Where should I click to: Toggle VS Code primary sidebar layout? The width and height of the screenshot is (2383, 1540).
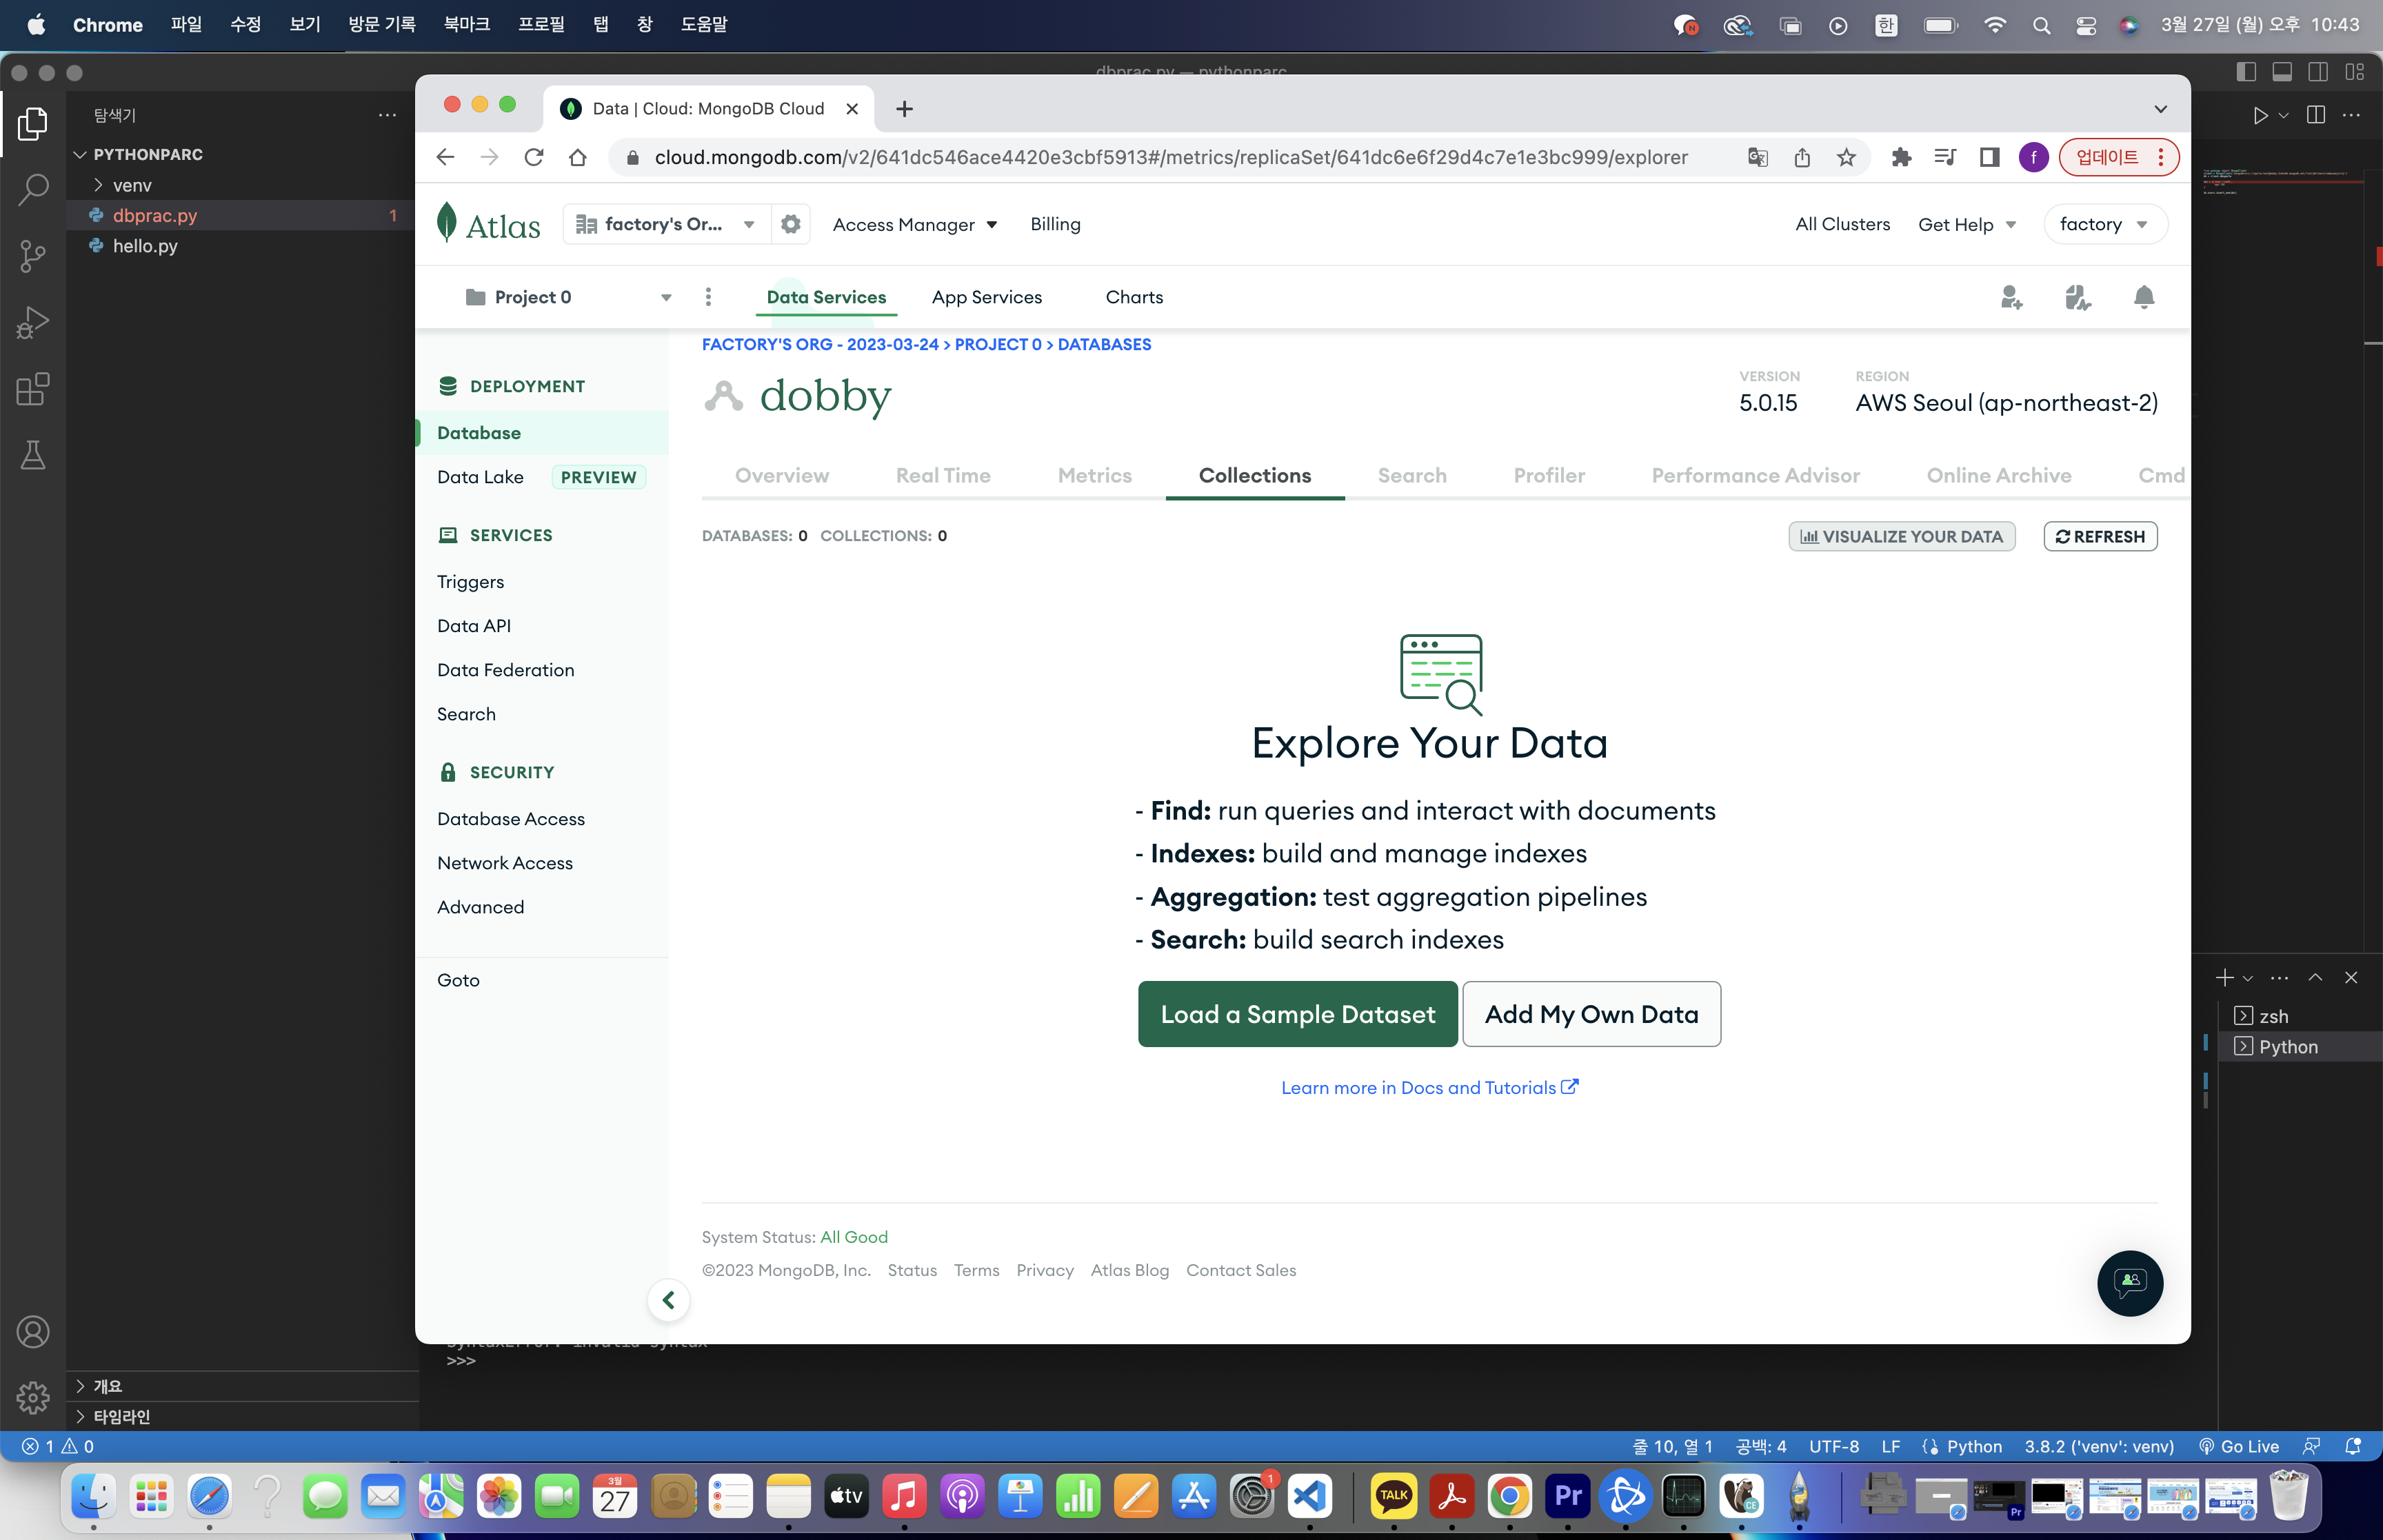point(2246,72)
